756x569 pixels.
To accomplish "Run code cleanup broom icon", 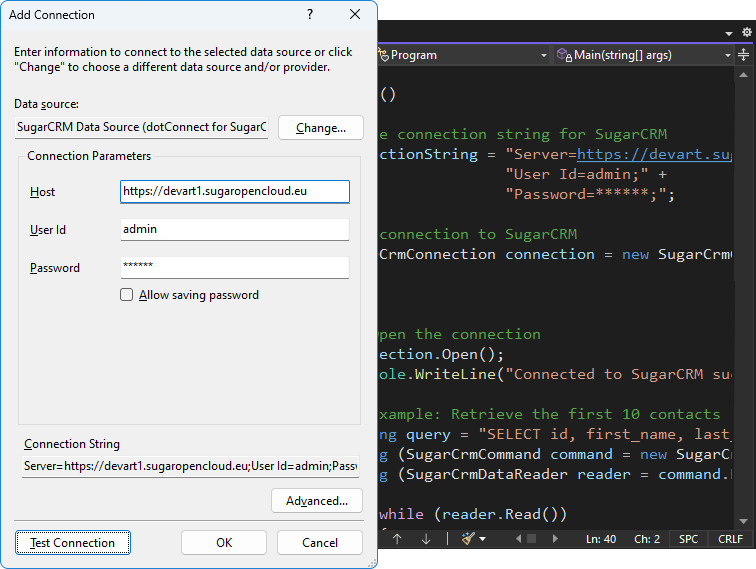I will pyautogui.click(x=468, y=539).
